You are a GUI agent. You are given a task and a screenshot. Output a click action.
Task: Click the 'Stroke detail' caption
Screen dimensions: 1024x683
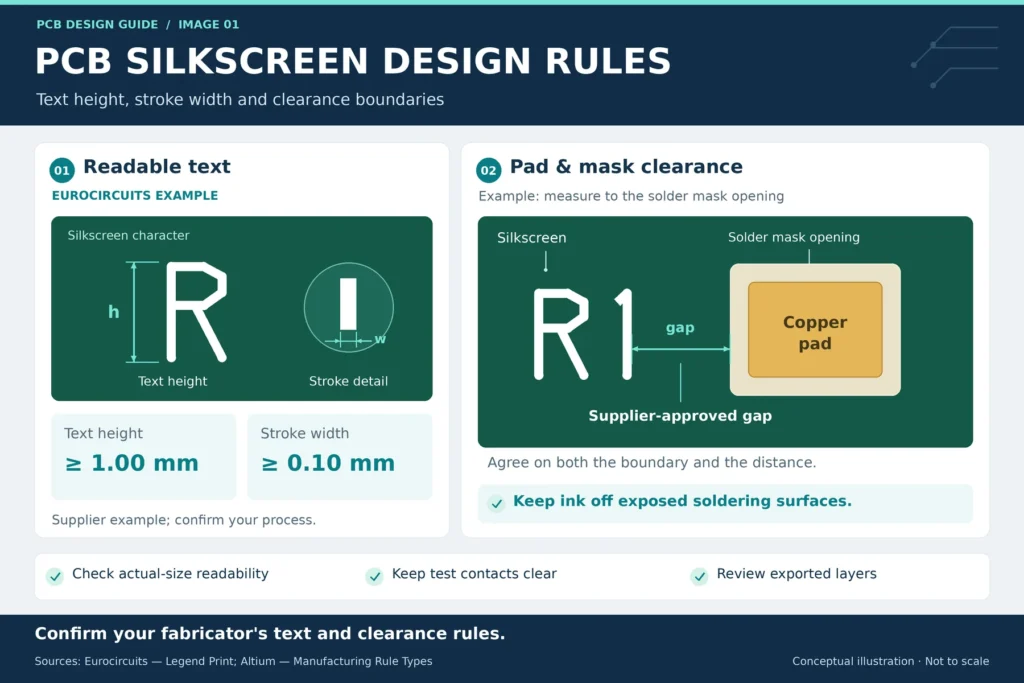[x=348, y=381]
